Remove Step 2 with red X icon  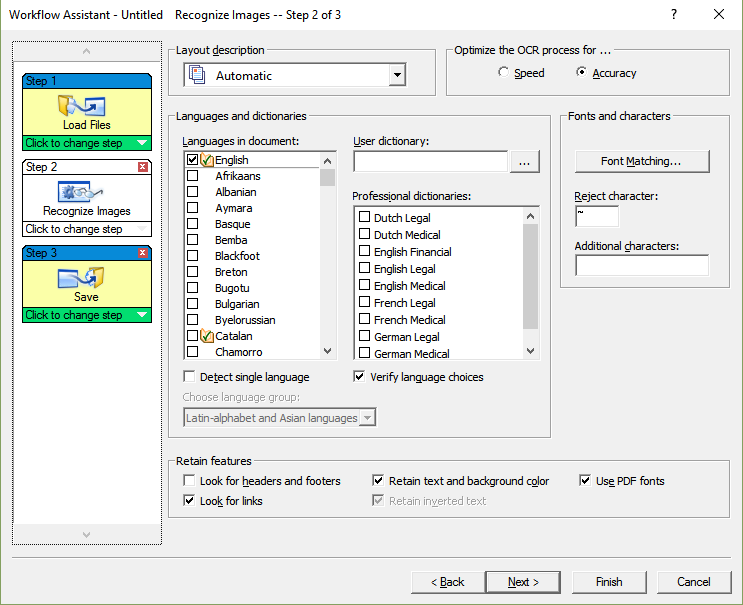coord(143,167)
